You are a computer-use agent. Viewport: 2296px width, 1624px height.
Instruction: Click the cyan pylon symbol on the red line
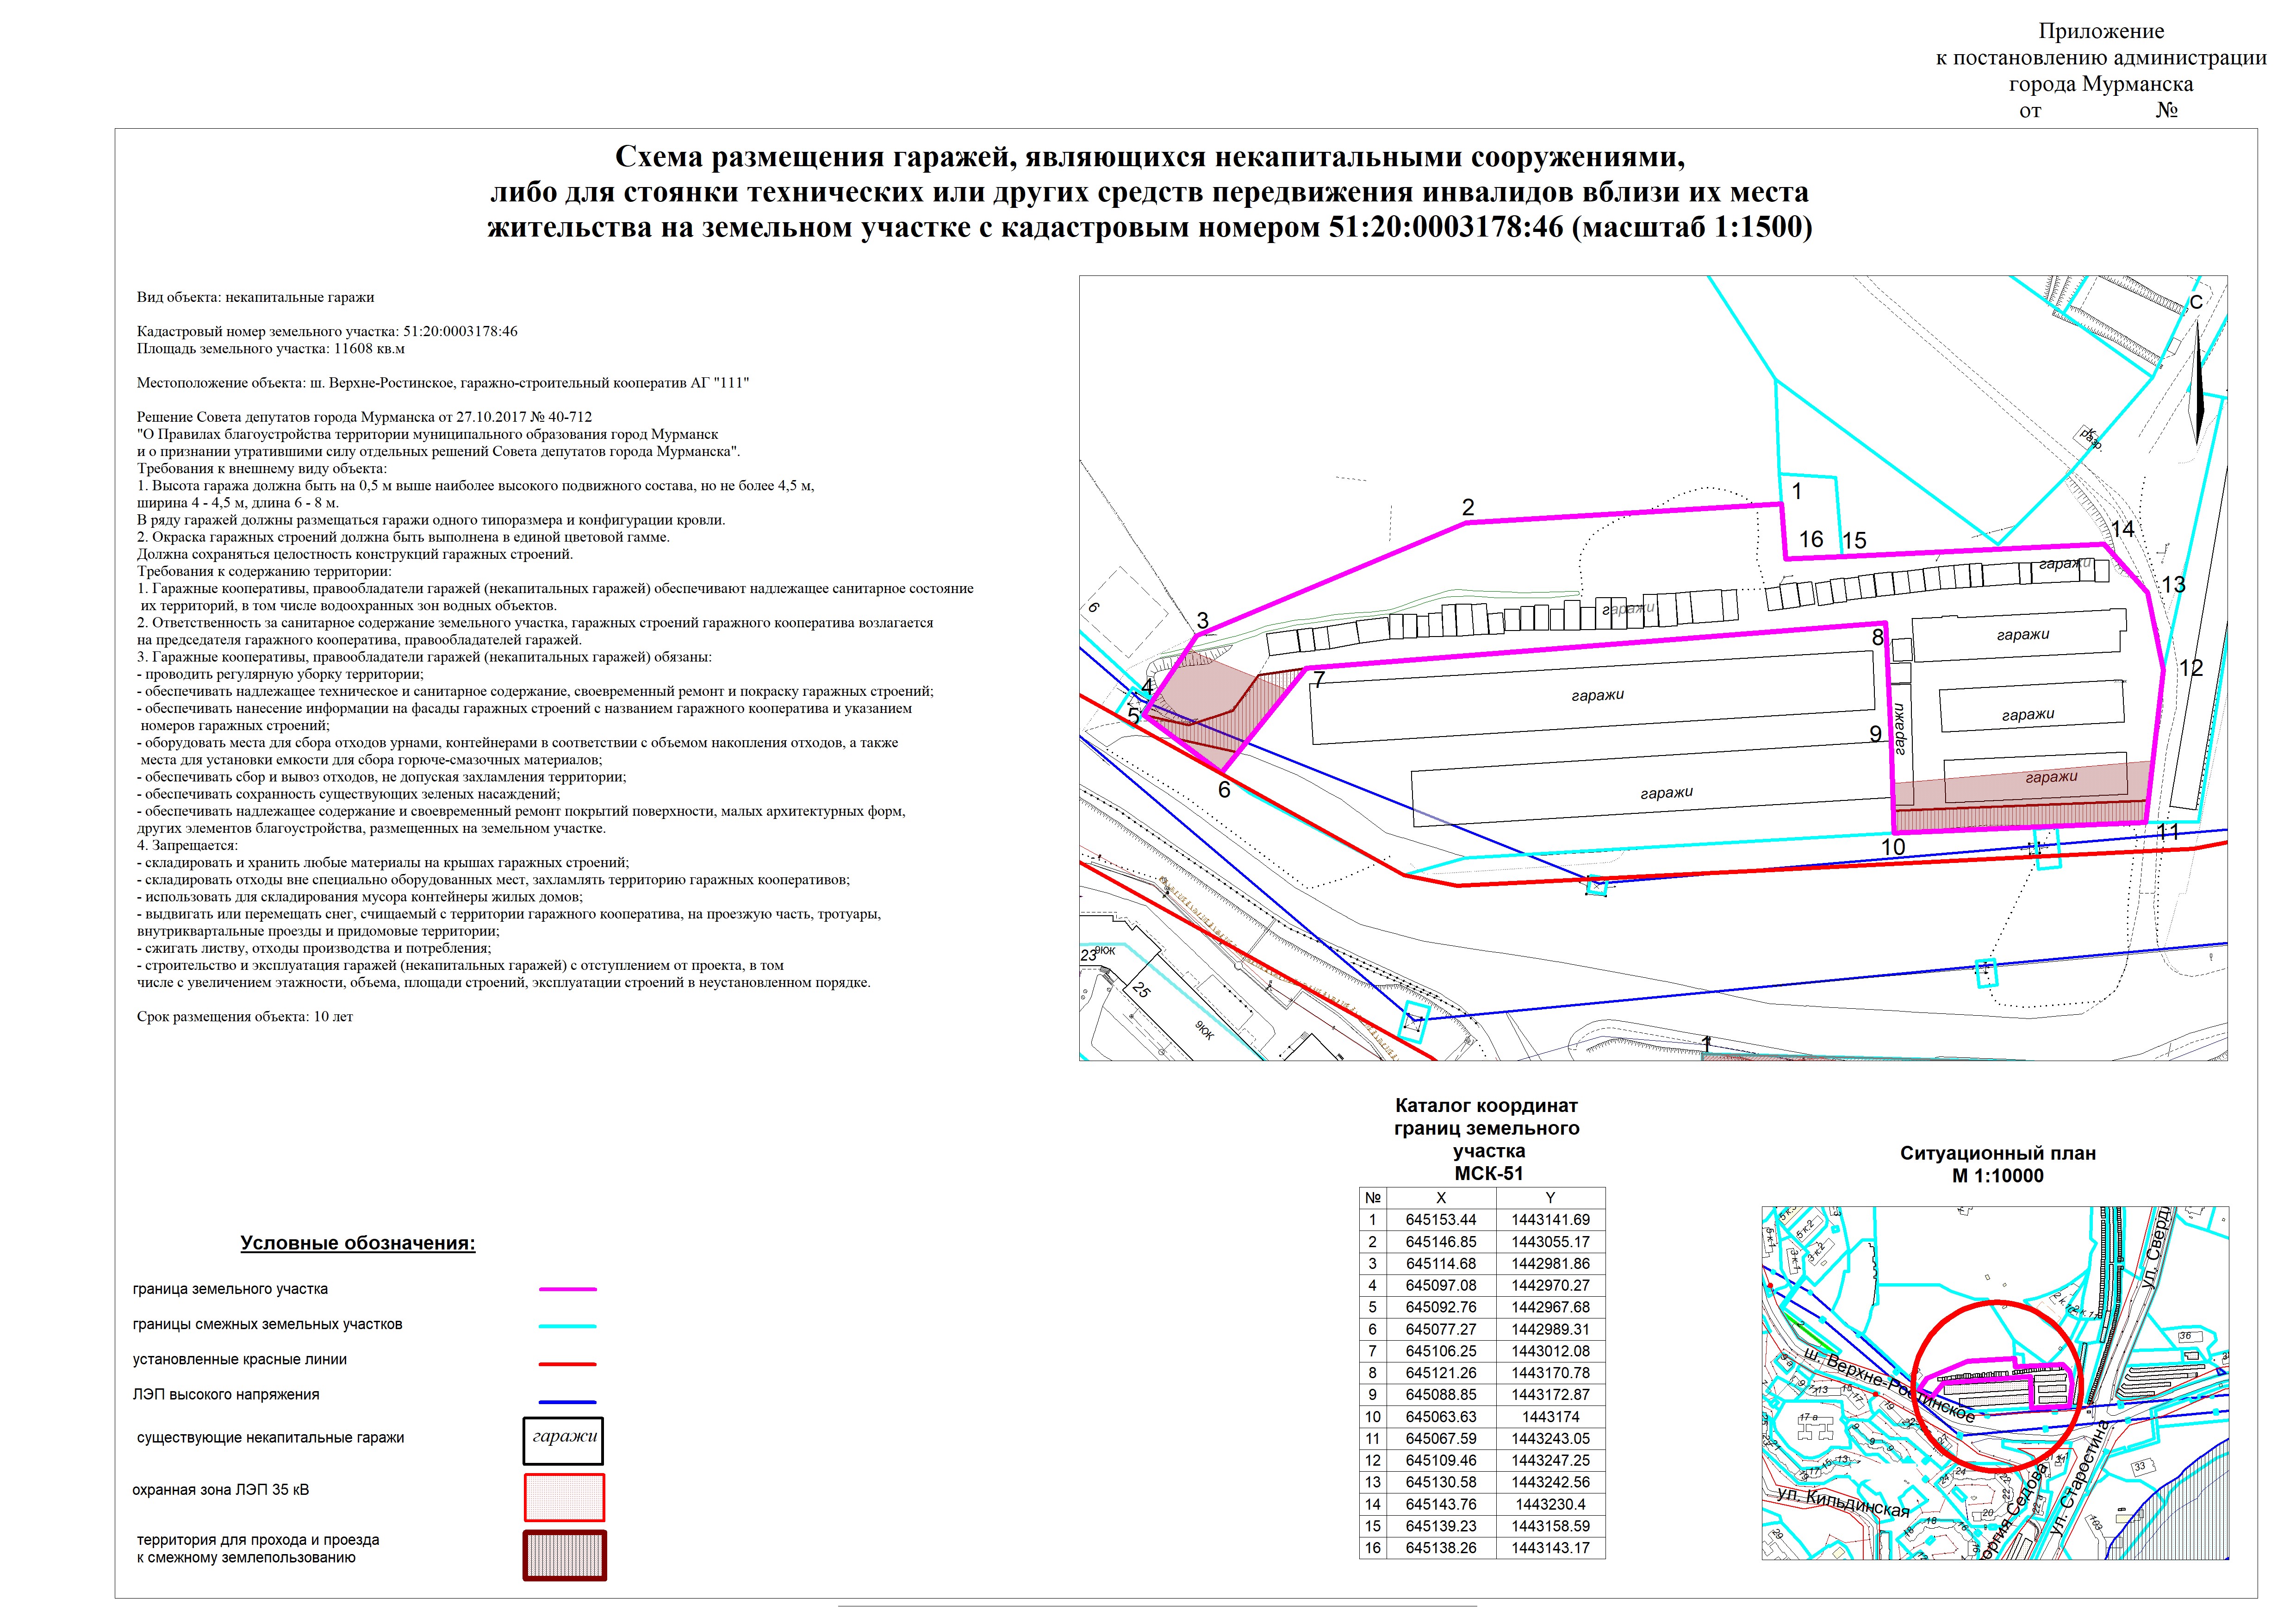coord(1597,885)
